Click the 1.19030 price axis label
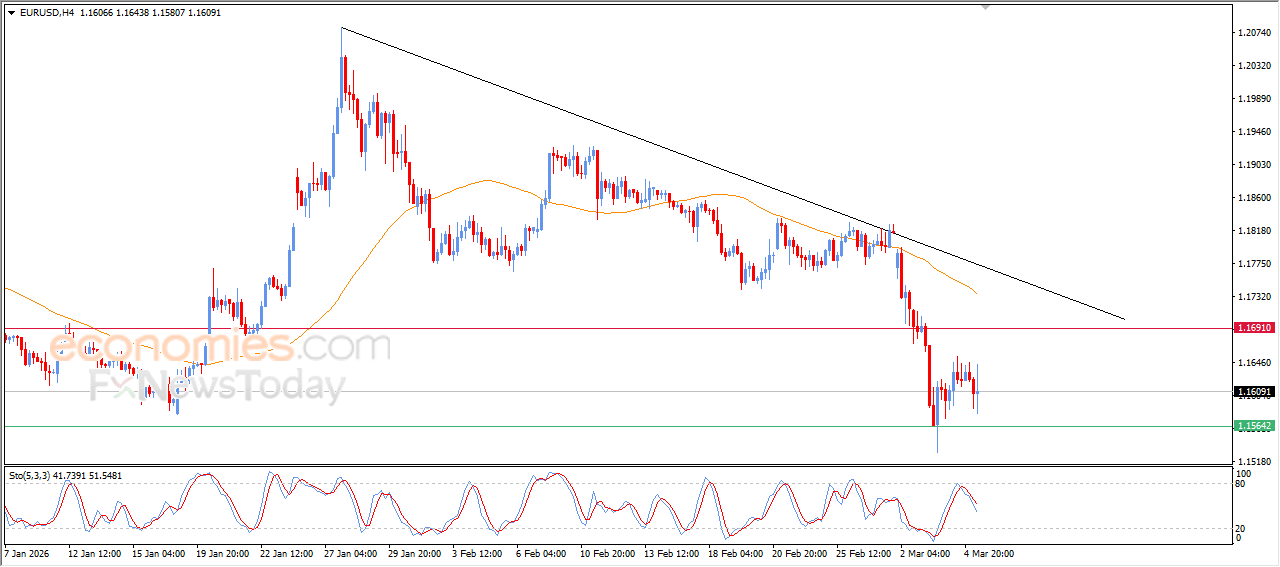This screenshot has width=1280, height=567. pyautogui.click(x=1254, y=165)
